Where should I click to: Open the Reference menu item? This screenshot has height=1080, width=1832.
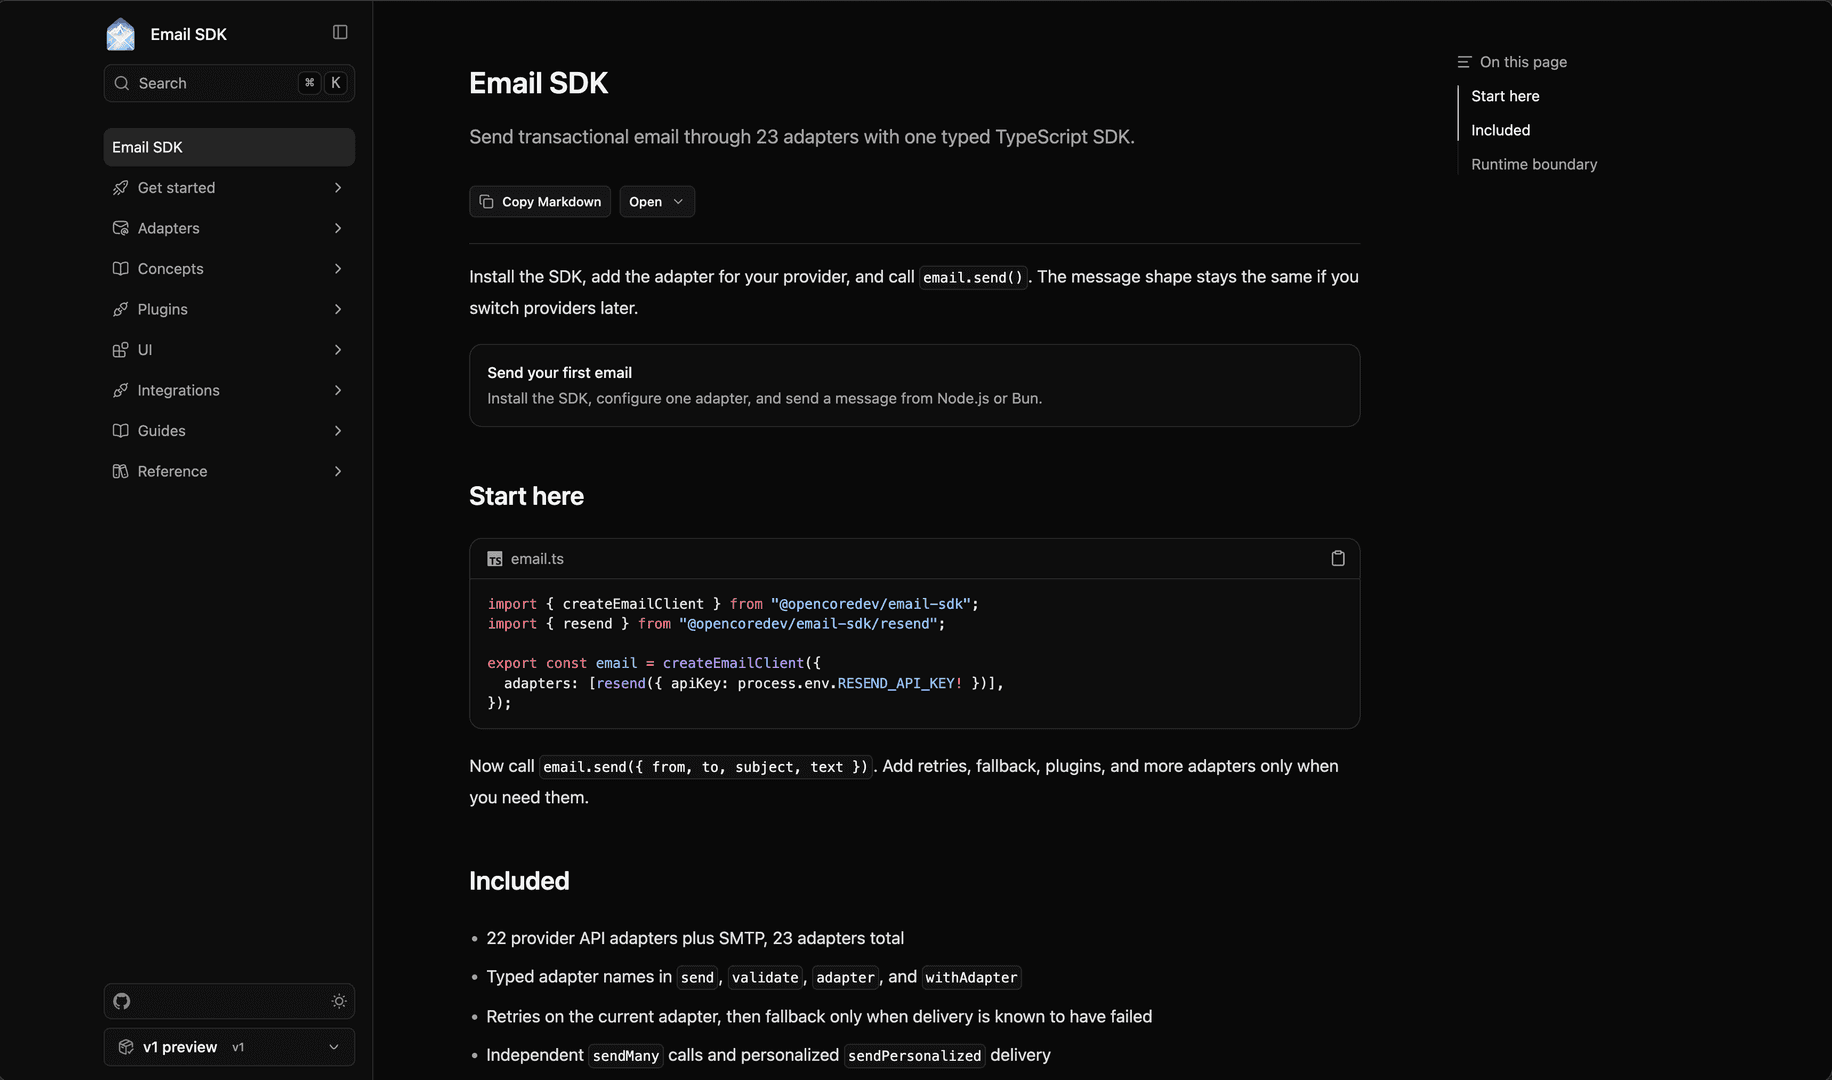point(229,471)
